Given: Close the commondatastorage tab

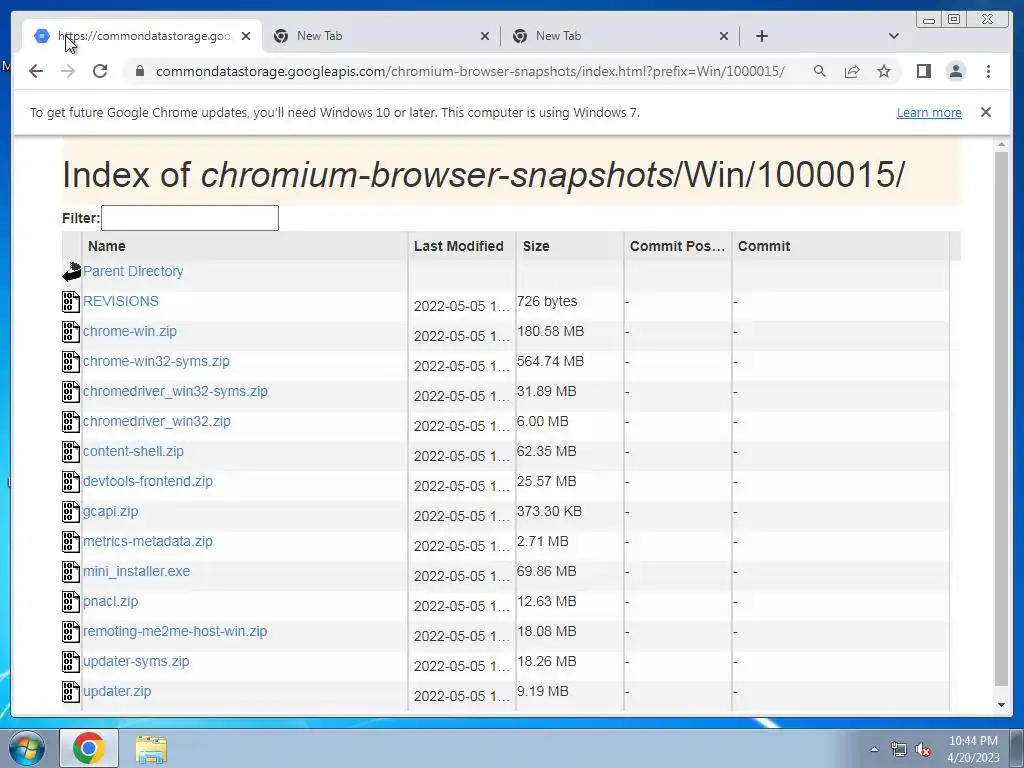Looking at the screenshot, I should pos(246,36).
